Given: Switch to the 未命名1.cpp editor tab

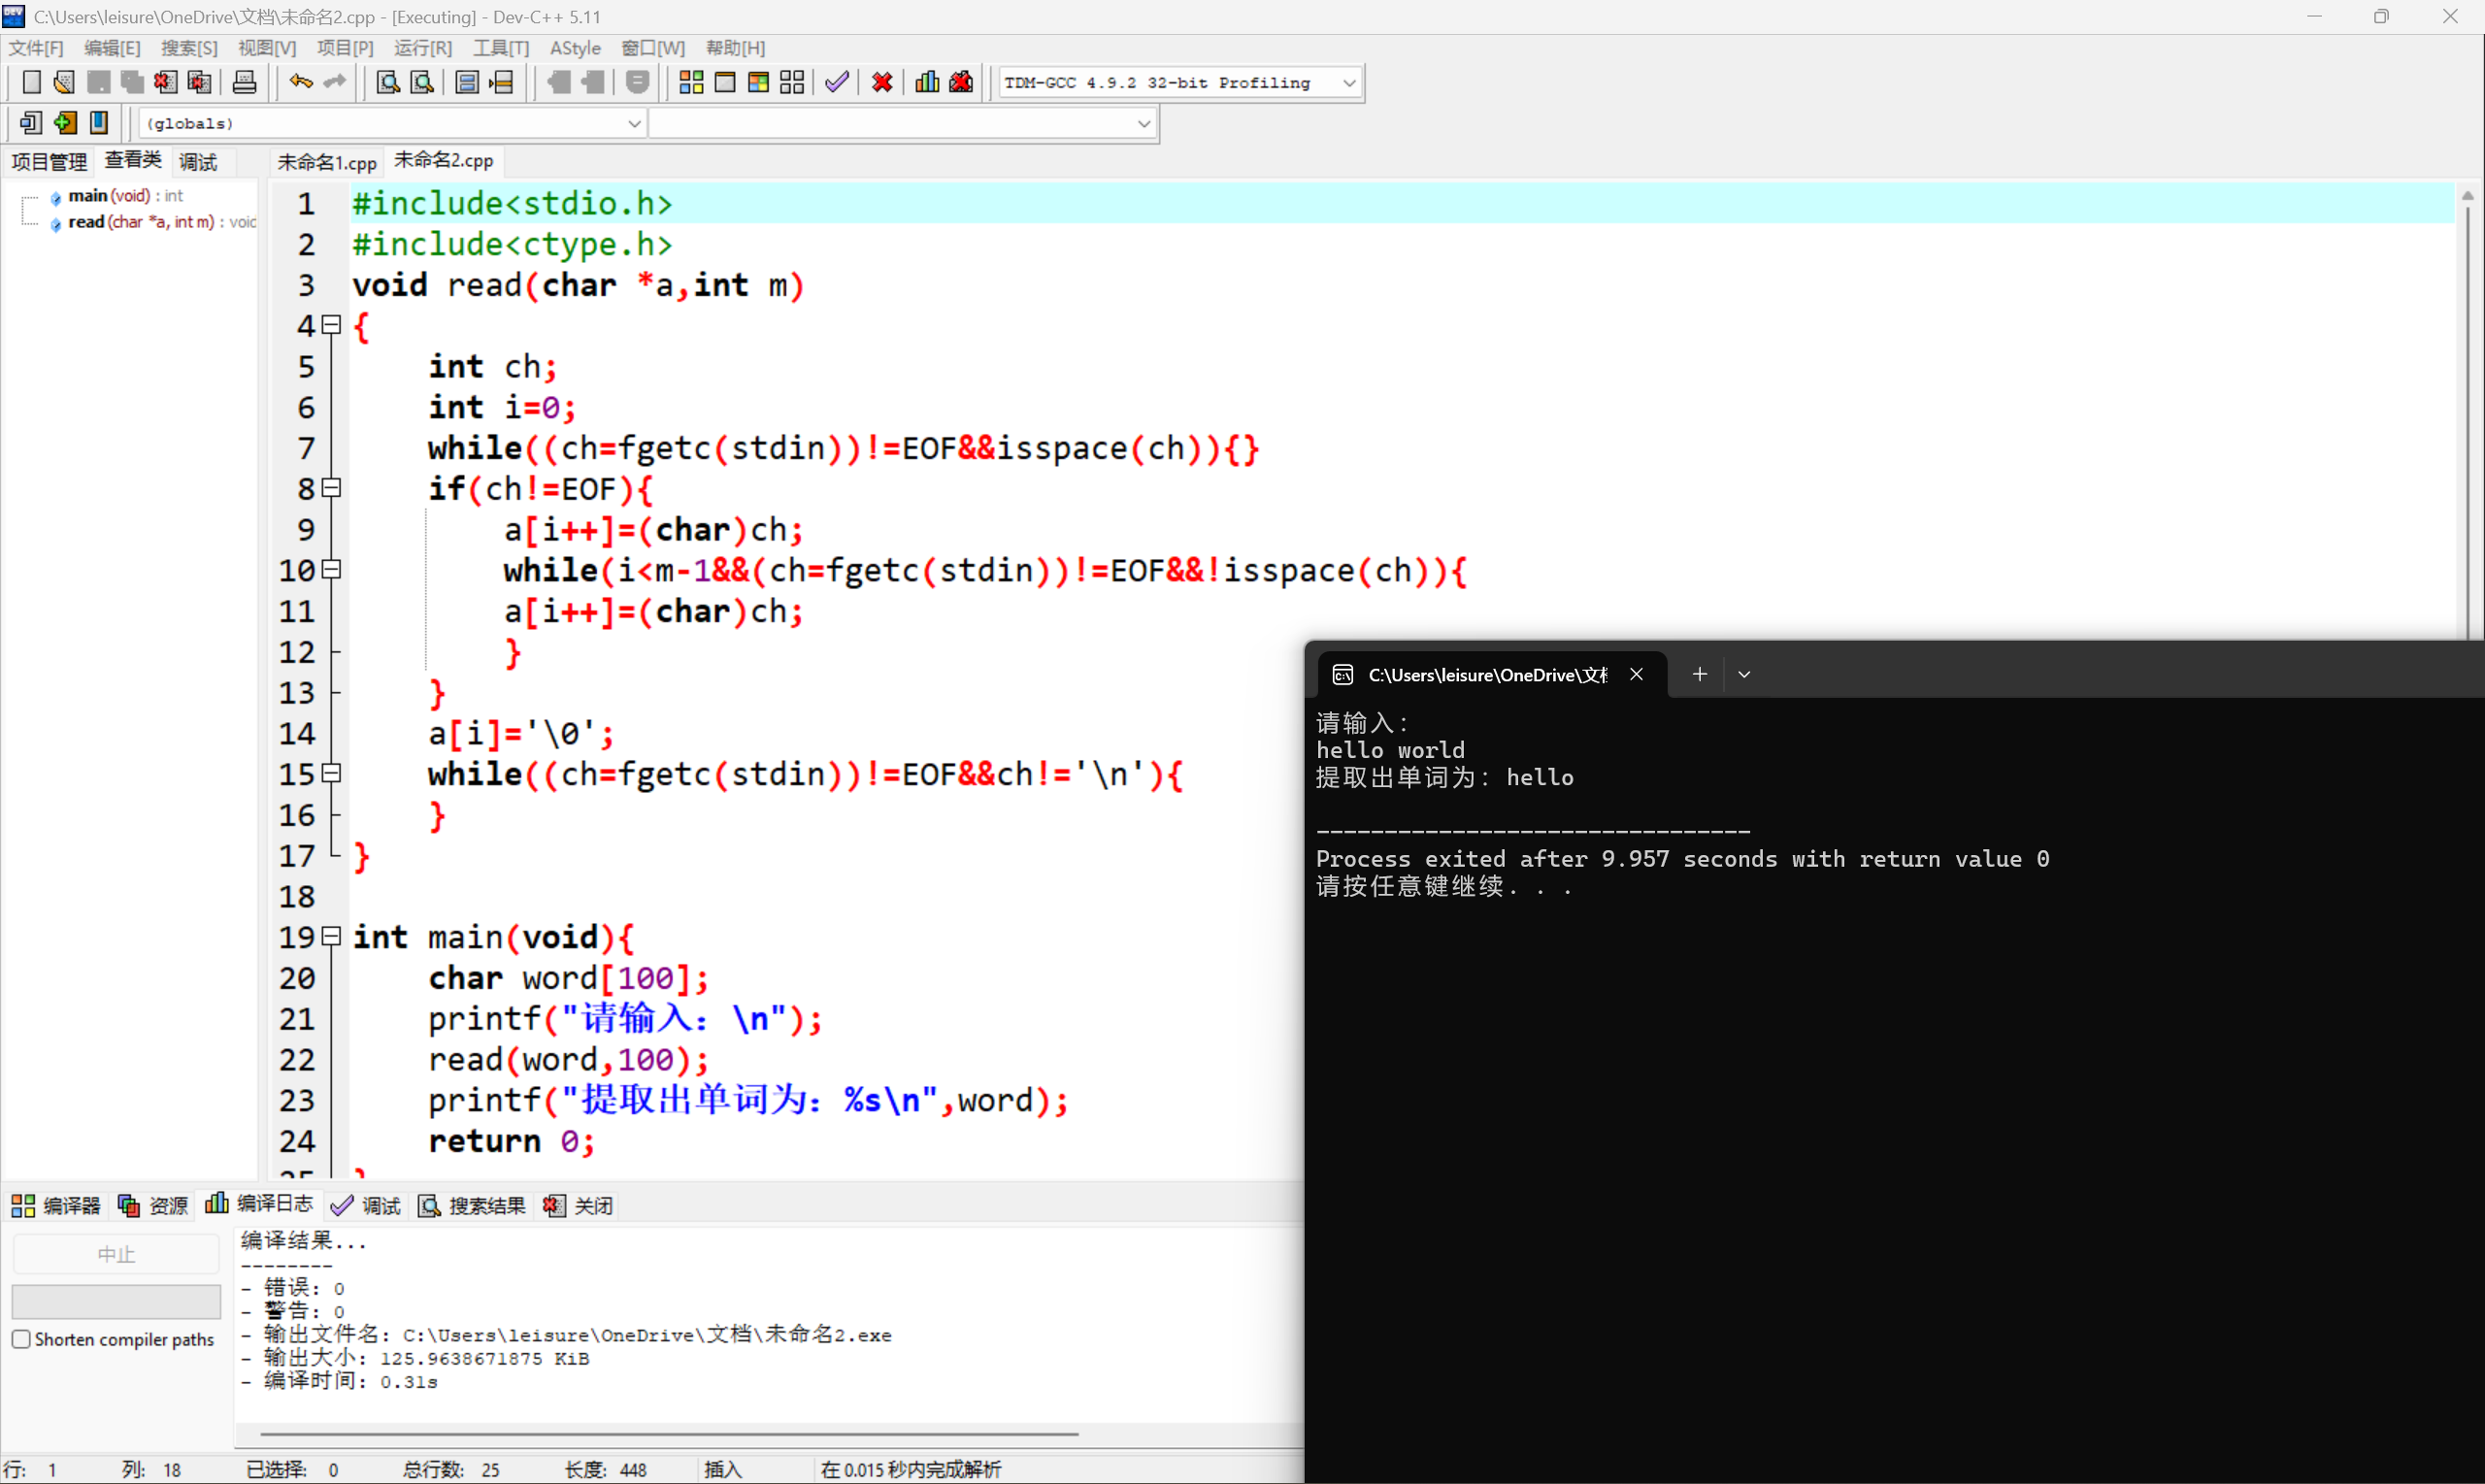Looking at the screenshot, I should click(326, 161).
